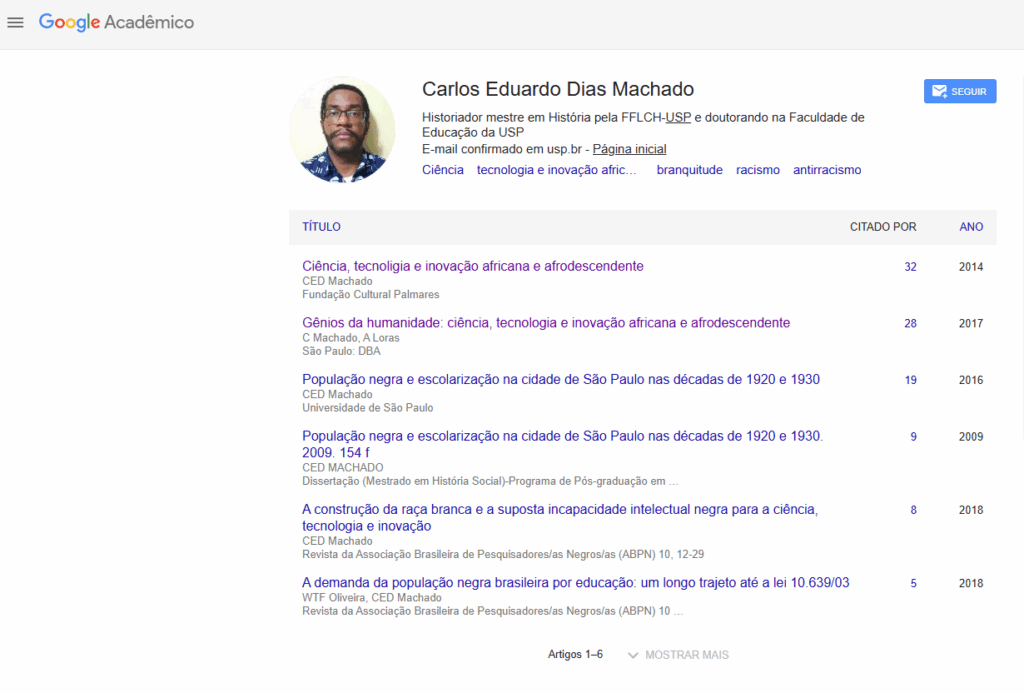The image size is (1024, 693).
Task: Open article A construção da raça branca
Action: click(x=559, y=510)
